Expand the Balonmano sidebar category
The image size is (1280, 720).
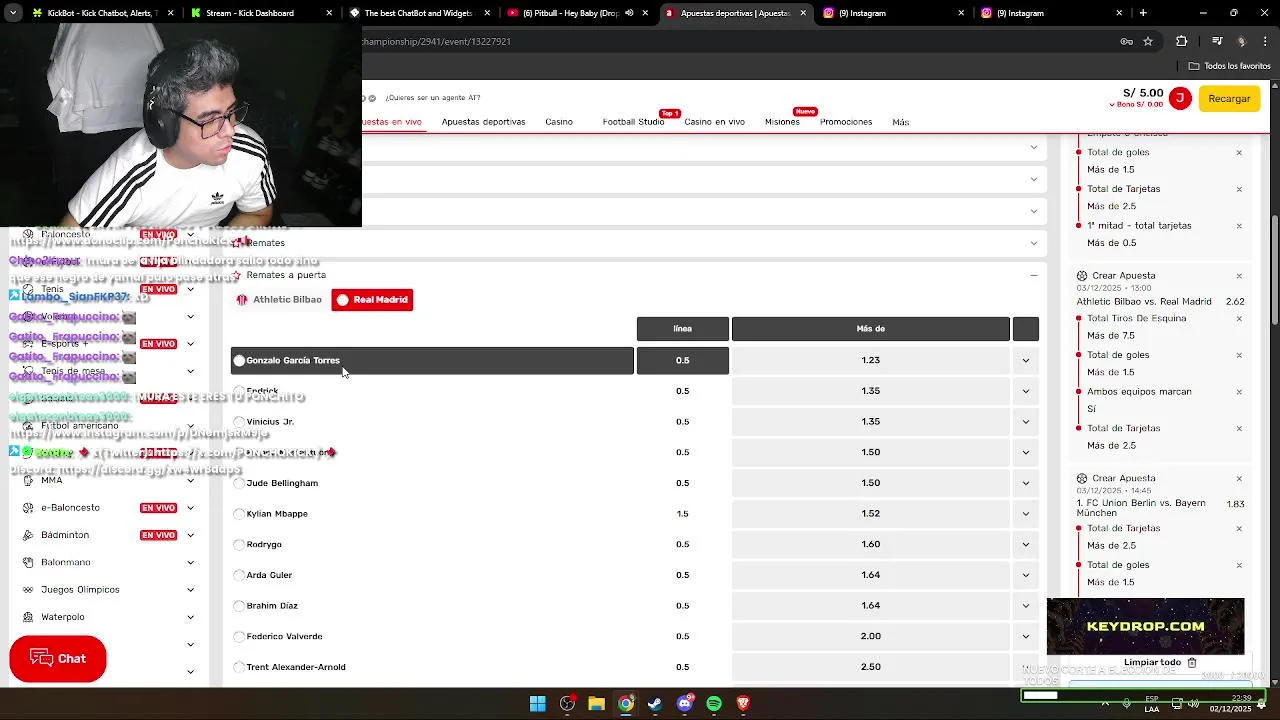[x=190, y=562]
